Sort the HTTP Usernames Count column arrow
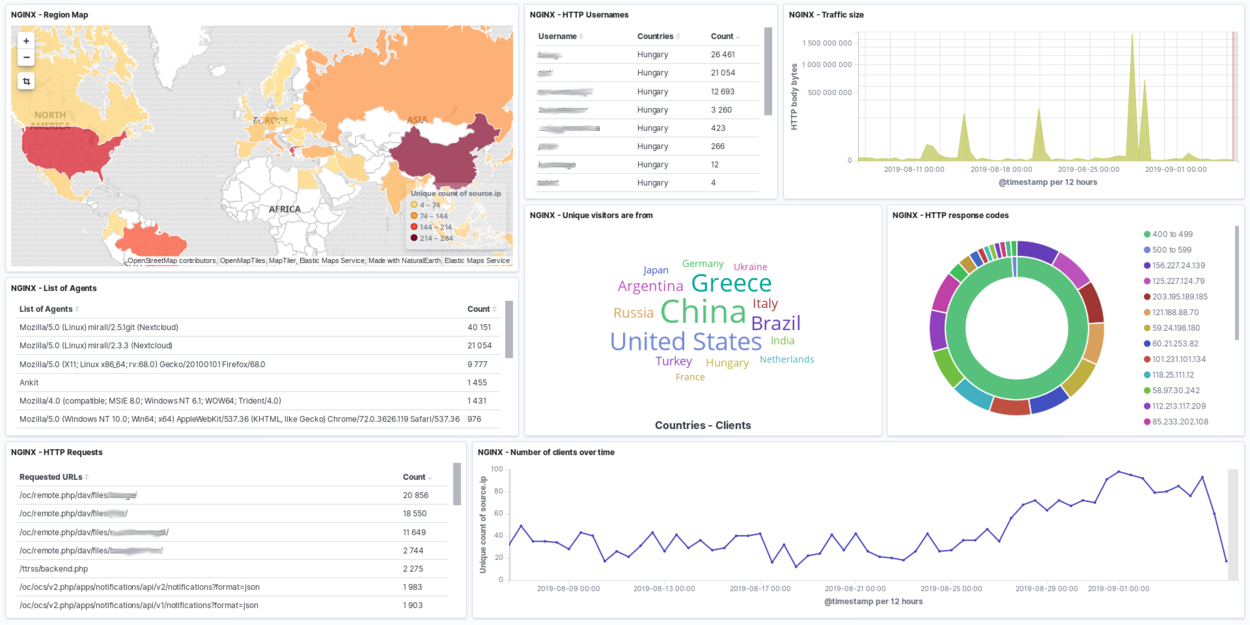Screen dimensions: 1250x625 739,37
